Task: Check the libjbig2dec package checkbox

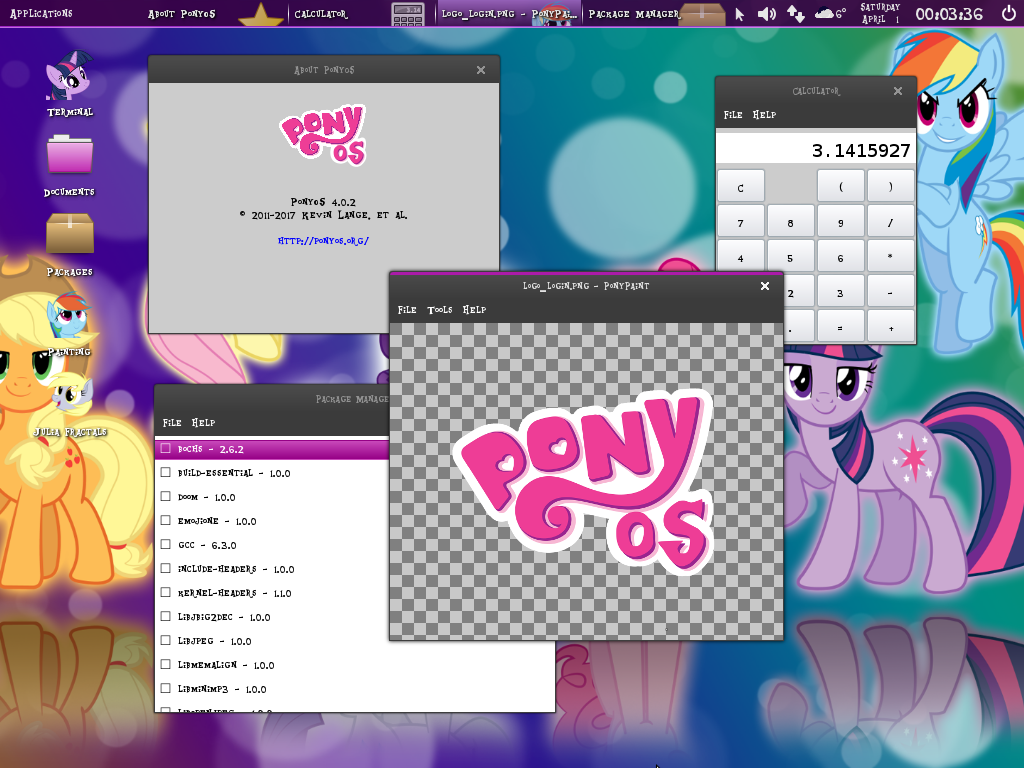Action: coord(165,616)
